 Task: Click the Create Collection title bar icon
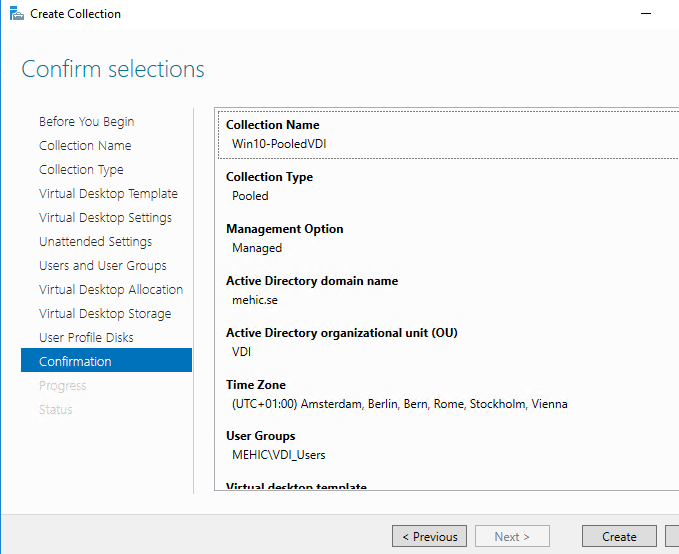(14, 14)
